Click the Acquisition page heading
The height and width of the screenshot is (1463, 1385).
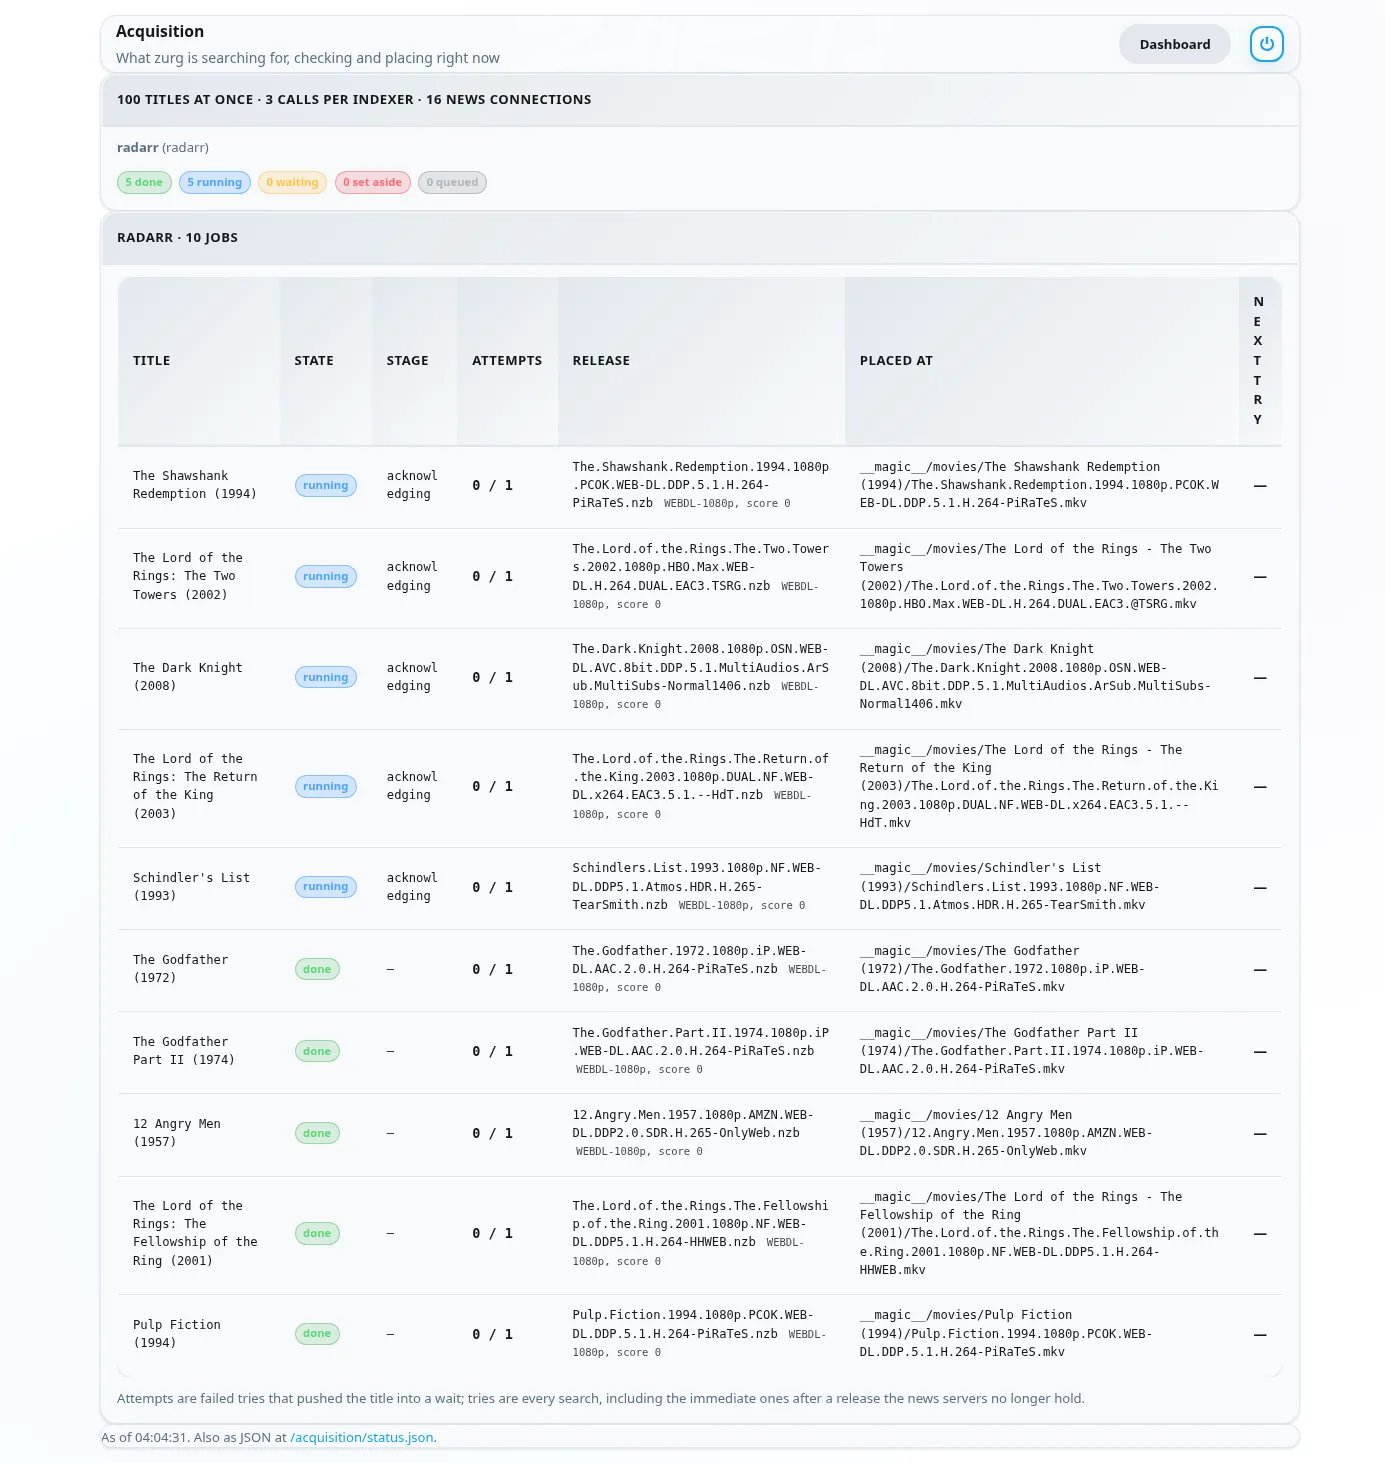point(160,32)
